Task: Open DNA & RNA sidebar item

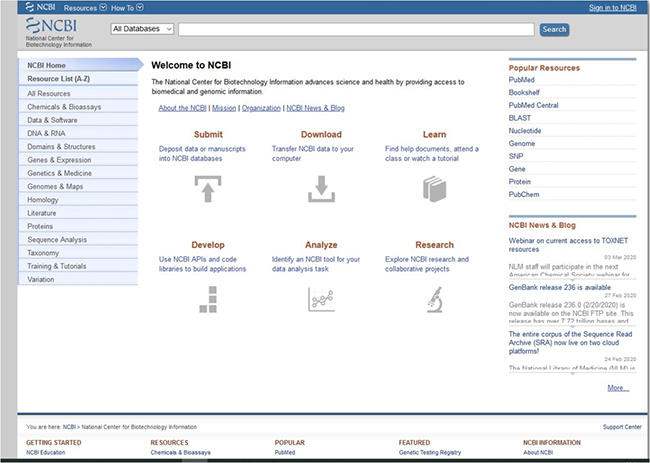Action: click(x=78, y=133)
